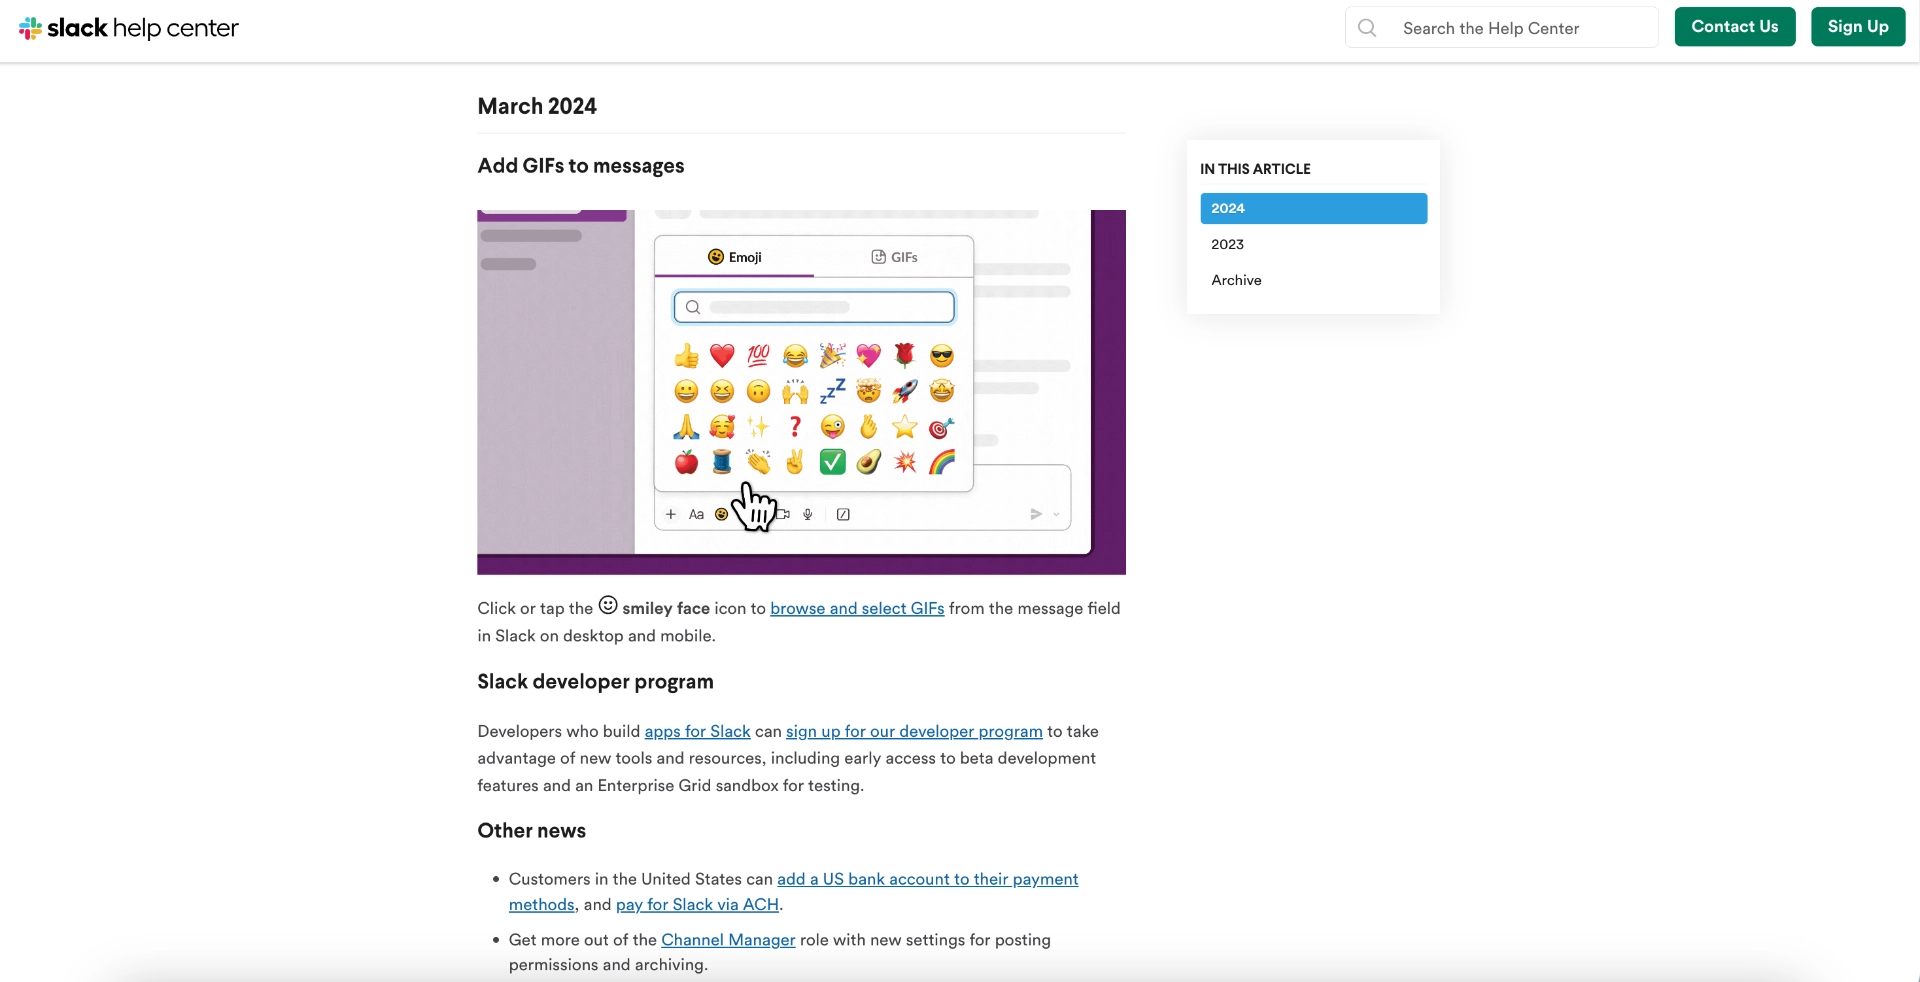Image resolution: width=1920 pixels, height=982 pixels.
Task: Click the Contact Us button
Action: [1734, 26]
